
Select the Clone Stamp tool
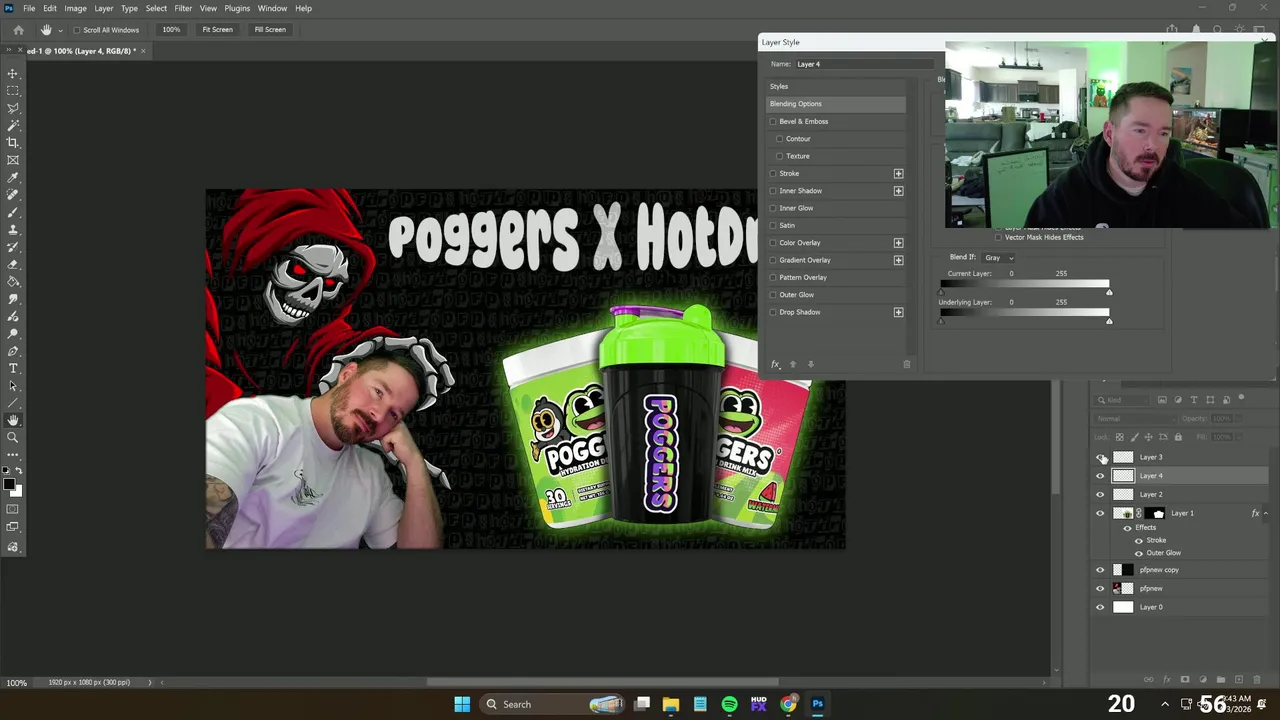point(13,229)
